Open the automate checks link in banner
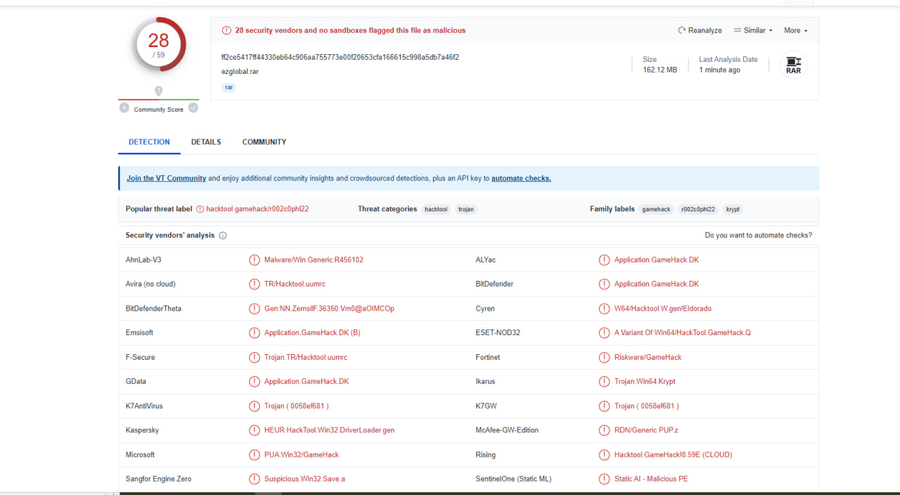 pyautogui.click(x=521, y=179)
